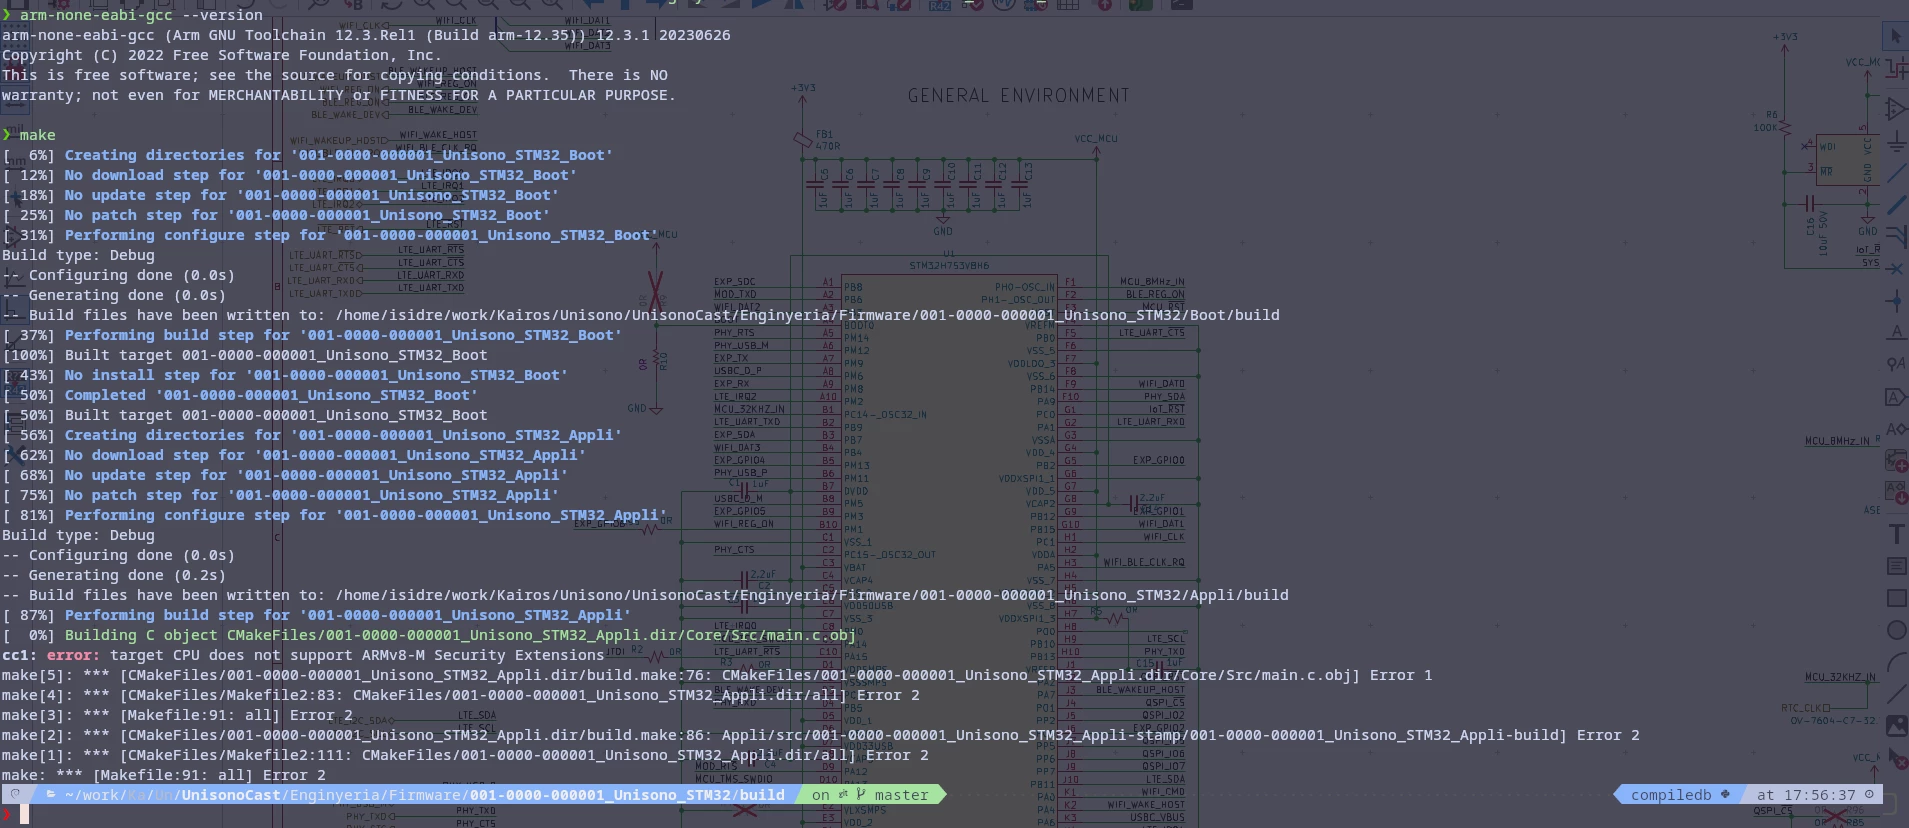
Task: Select the arrow selection tool in the right toolbar
Action: point(1895,37)
